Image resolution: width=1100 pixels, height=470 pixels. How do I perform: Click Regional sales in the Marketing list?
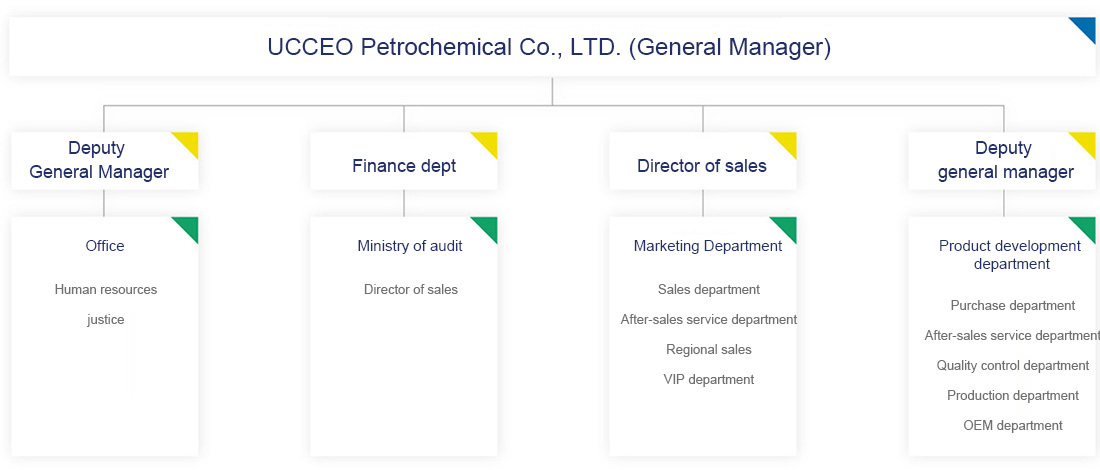tap(709, 349)
